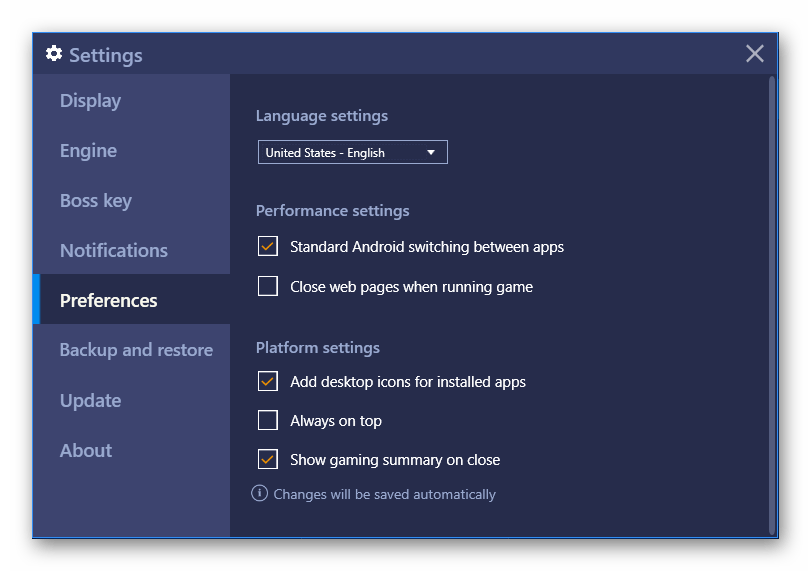Open the About tab

(x=86, y=451)
